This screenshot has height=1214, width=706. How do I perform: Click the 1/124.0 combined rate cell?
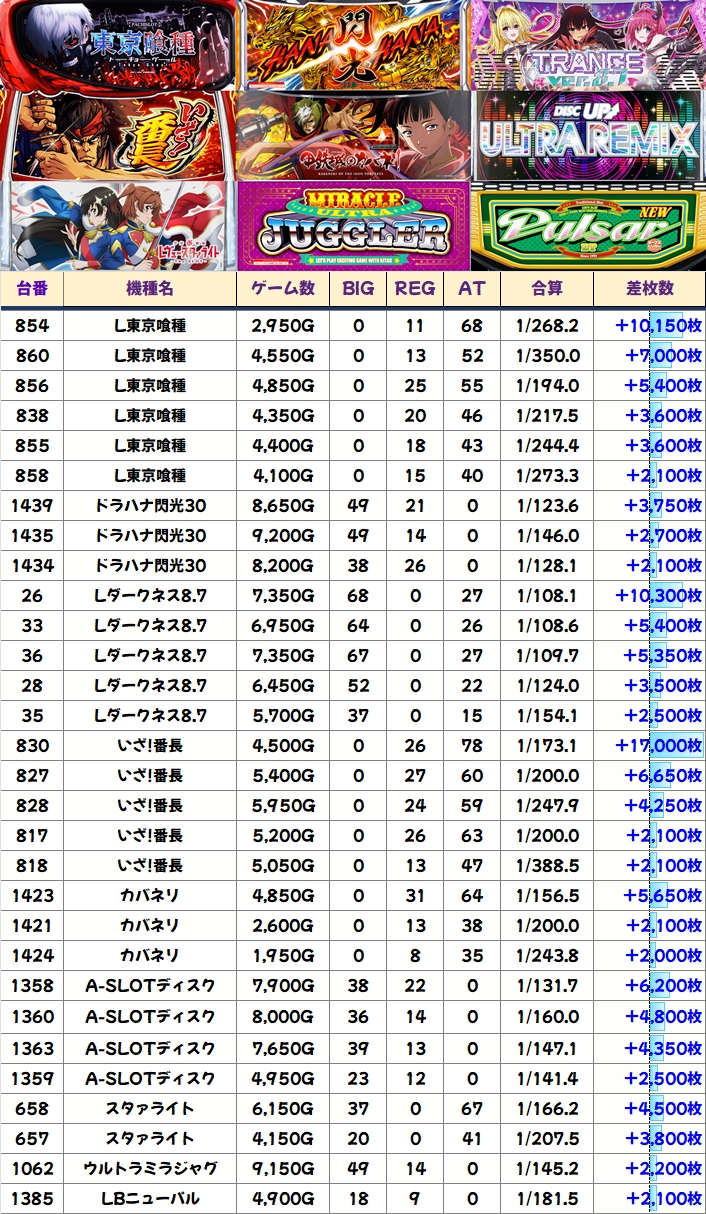click(547, 685)
